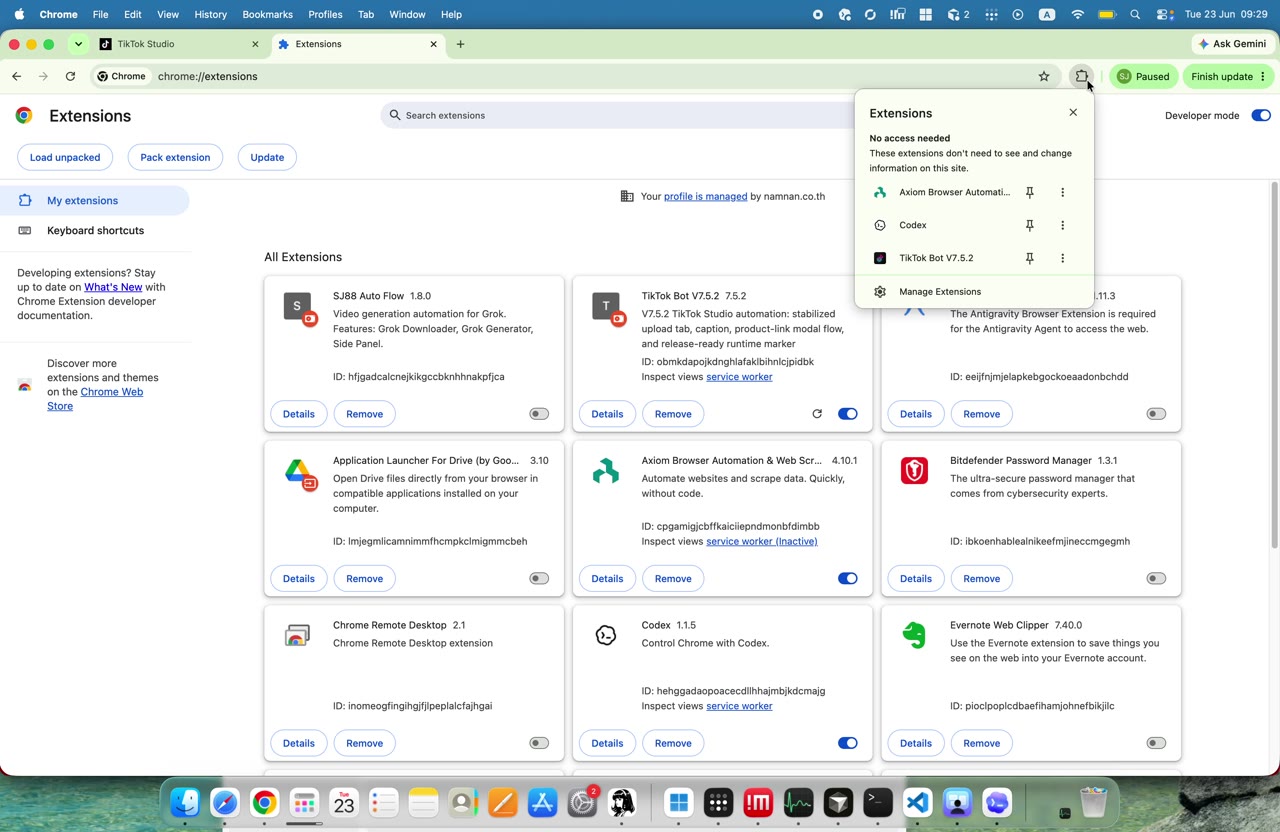The image size is (1280, 832).
Task: Open Visual Studio Code from the Dock
Action: click(918, 802)
